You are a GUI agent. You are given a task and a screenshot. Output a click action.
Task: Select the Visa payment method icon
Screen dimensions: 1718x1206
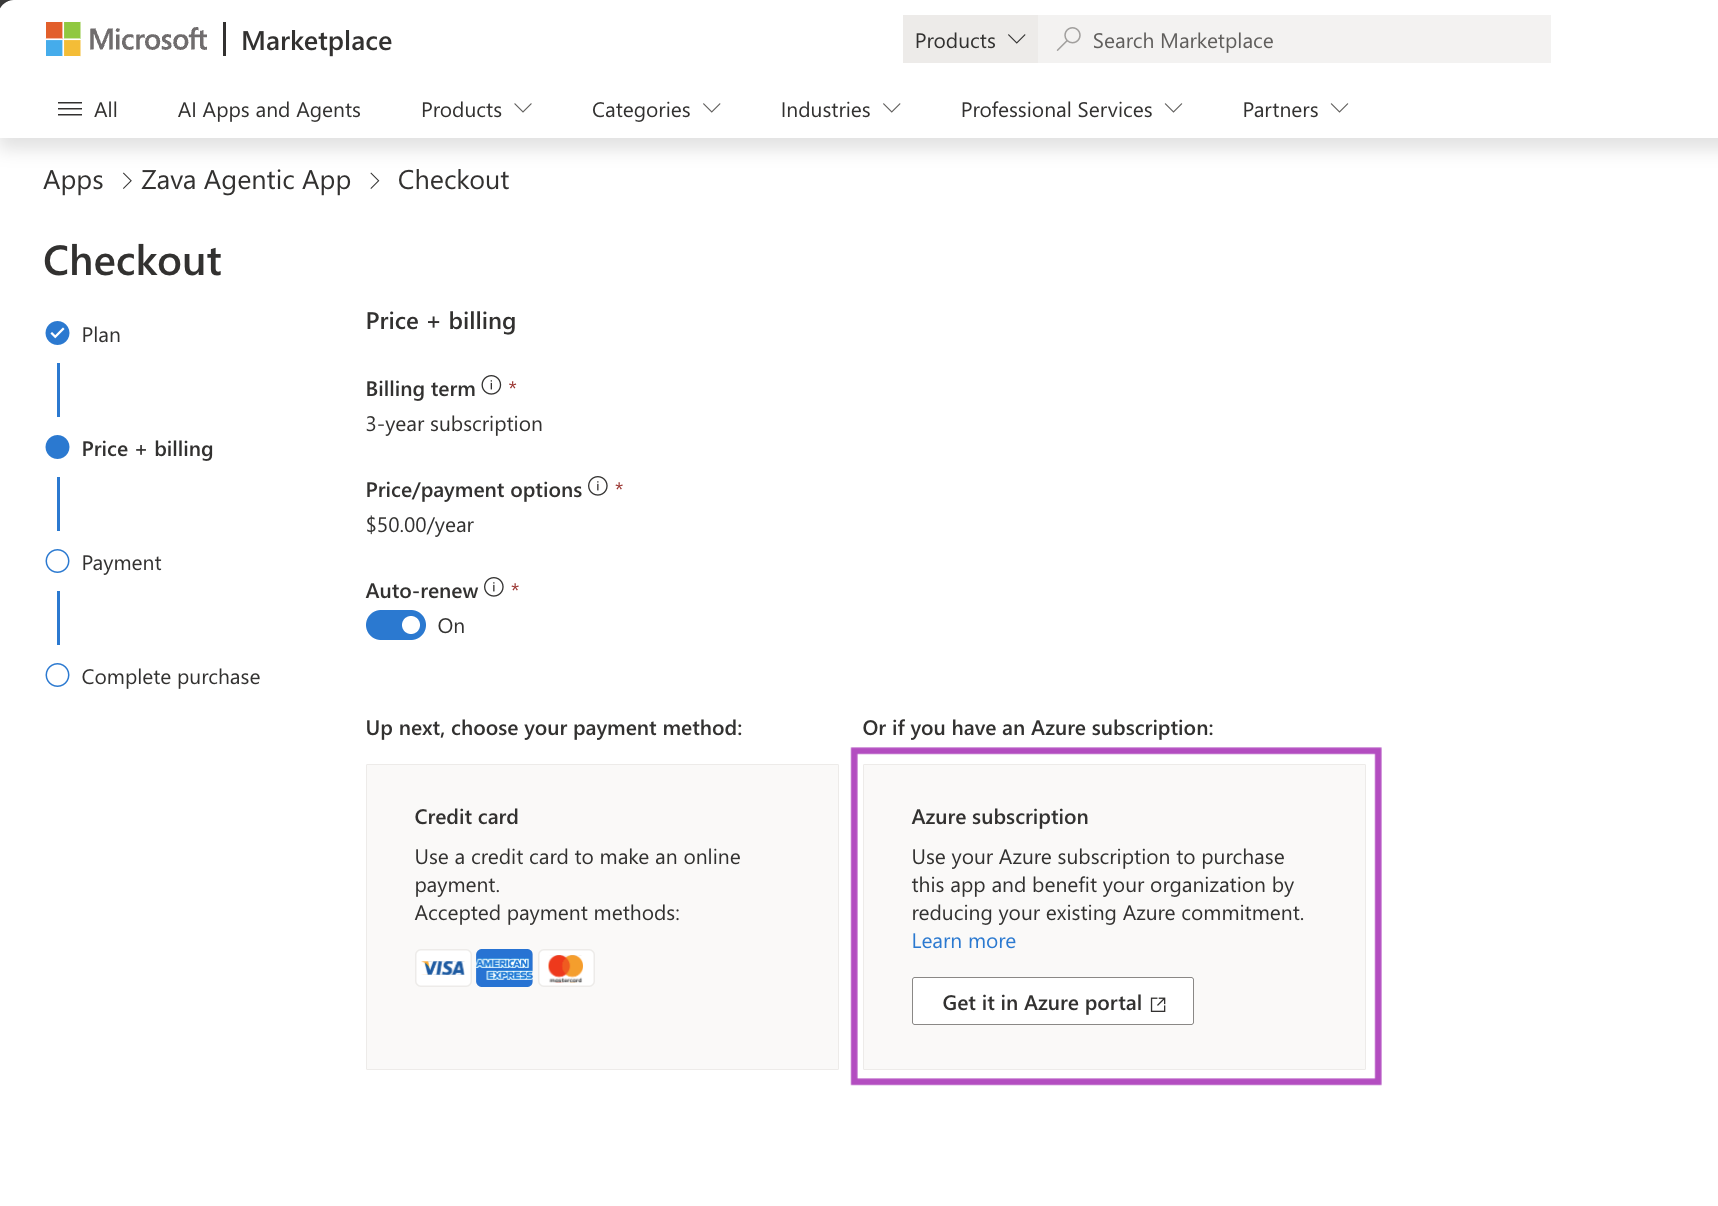pyautogui.click(x=442, y=967)
